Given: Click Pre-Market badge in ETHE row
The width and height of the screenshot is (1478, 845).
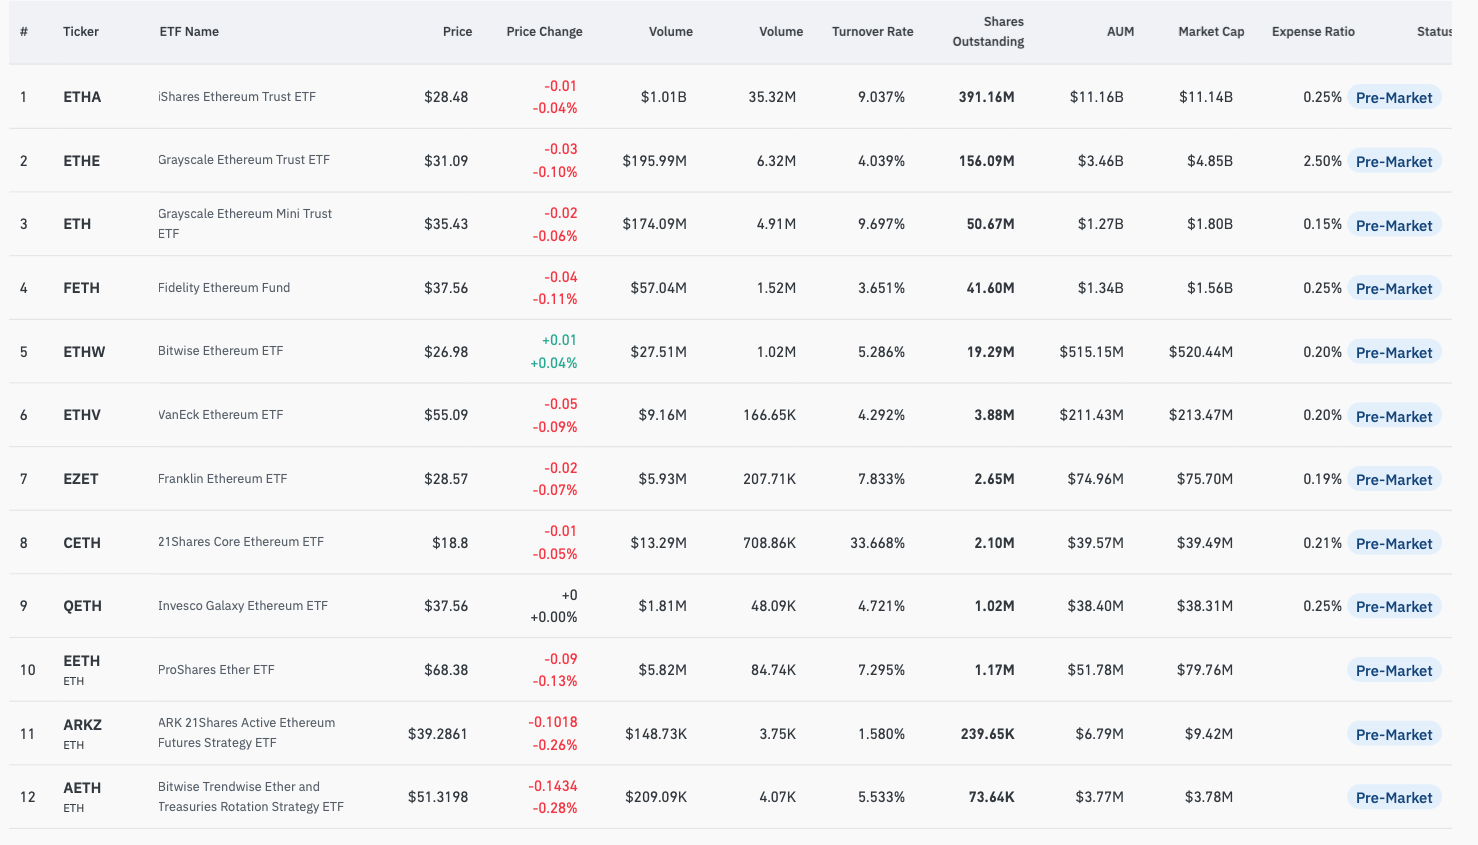Looking at the screenshot, I should [1394, 162].
